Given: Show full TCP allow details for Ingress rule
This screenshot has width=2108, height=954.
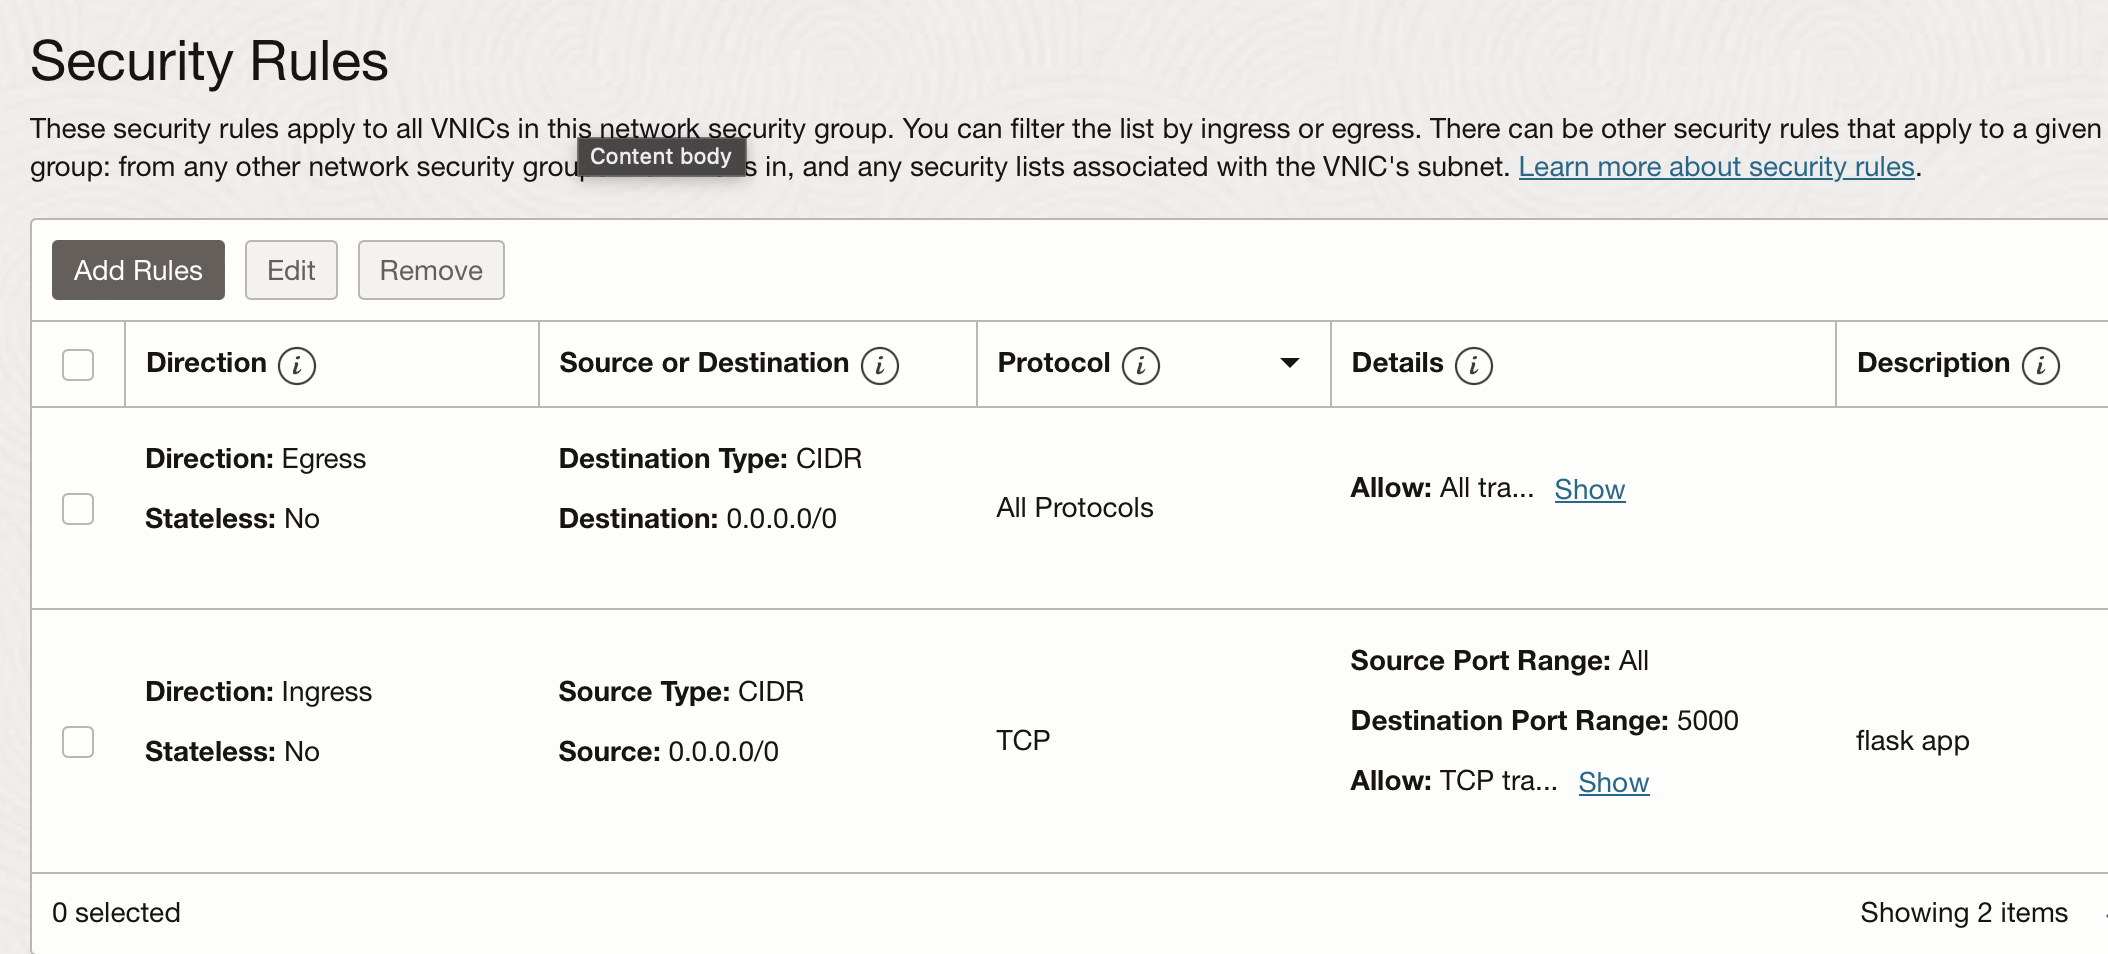Looking at the screenshot, I should [x=1613, y=783].
